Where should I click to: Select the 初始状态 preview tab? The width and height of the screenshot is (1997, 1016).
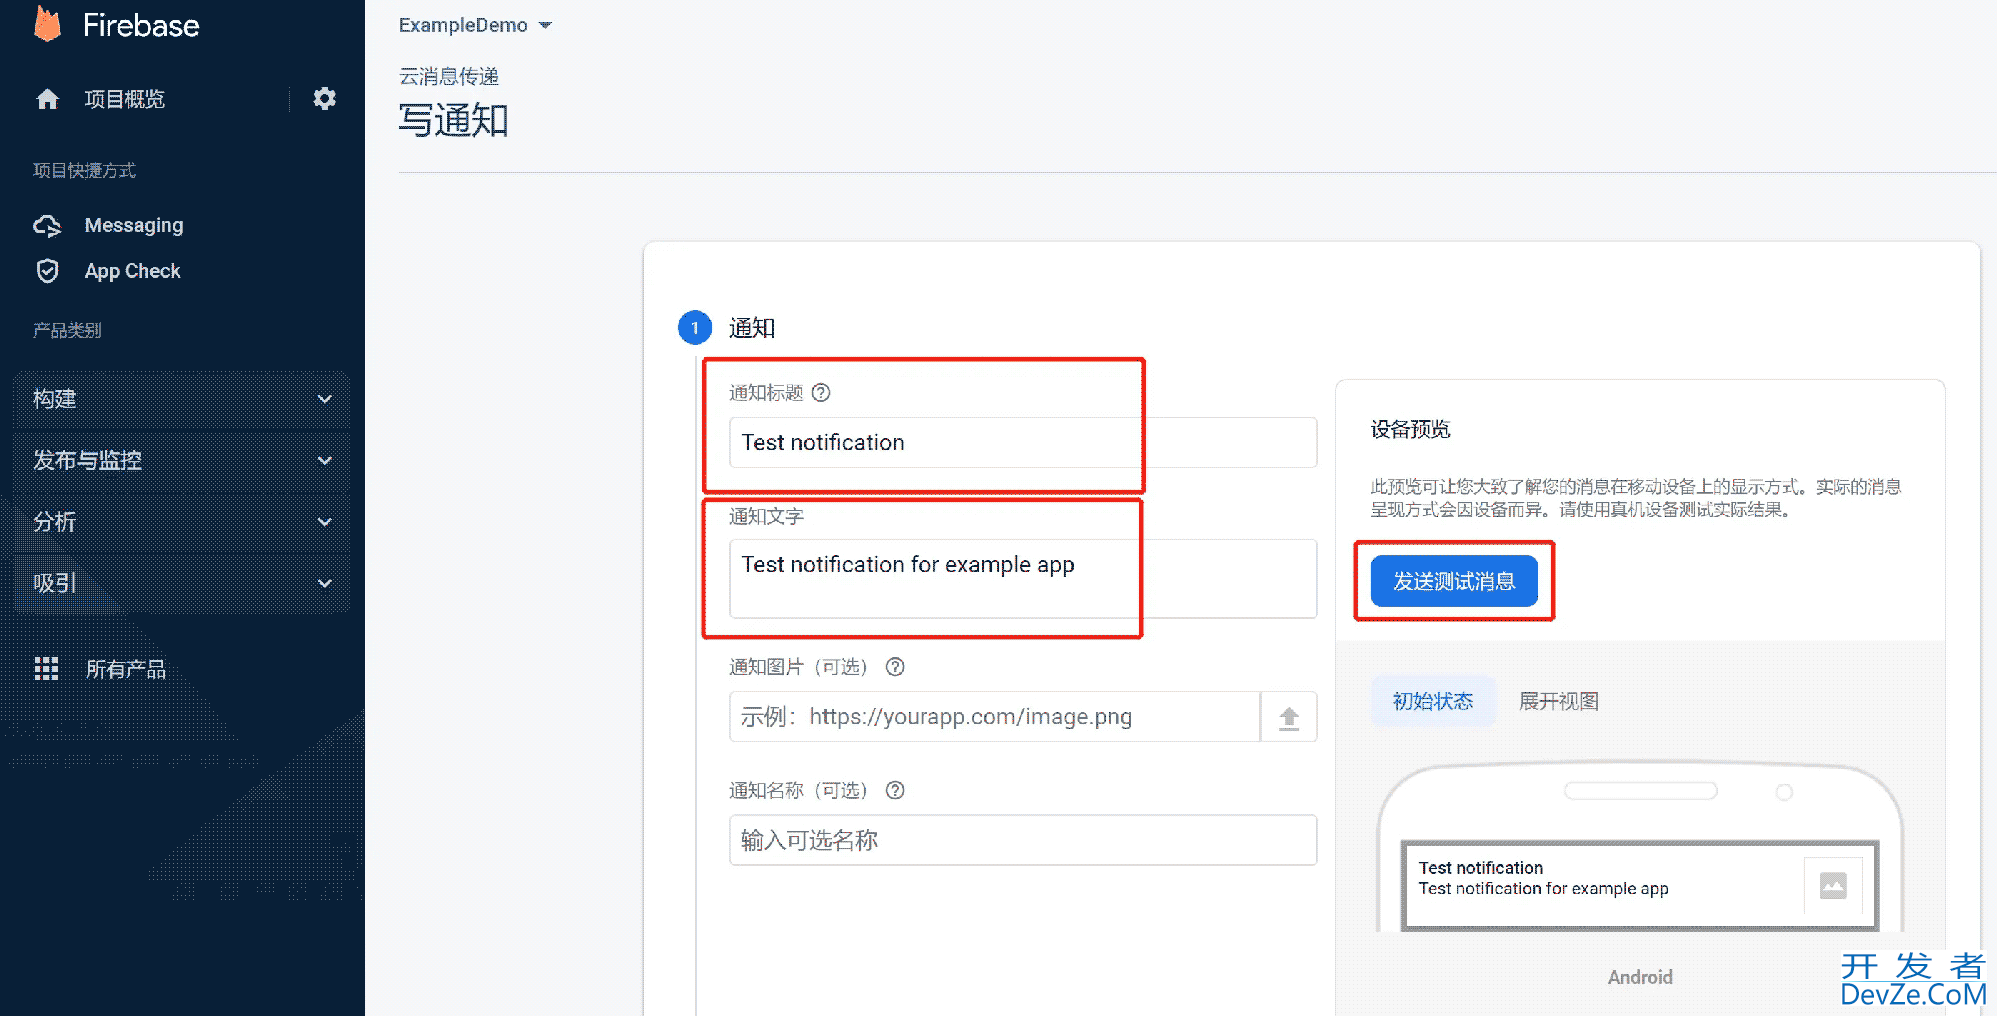pyautogui.click(x=1433, y=701)
